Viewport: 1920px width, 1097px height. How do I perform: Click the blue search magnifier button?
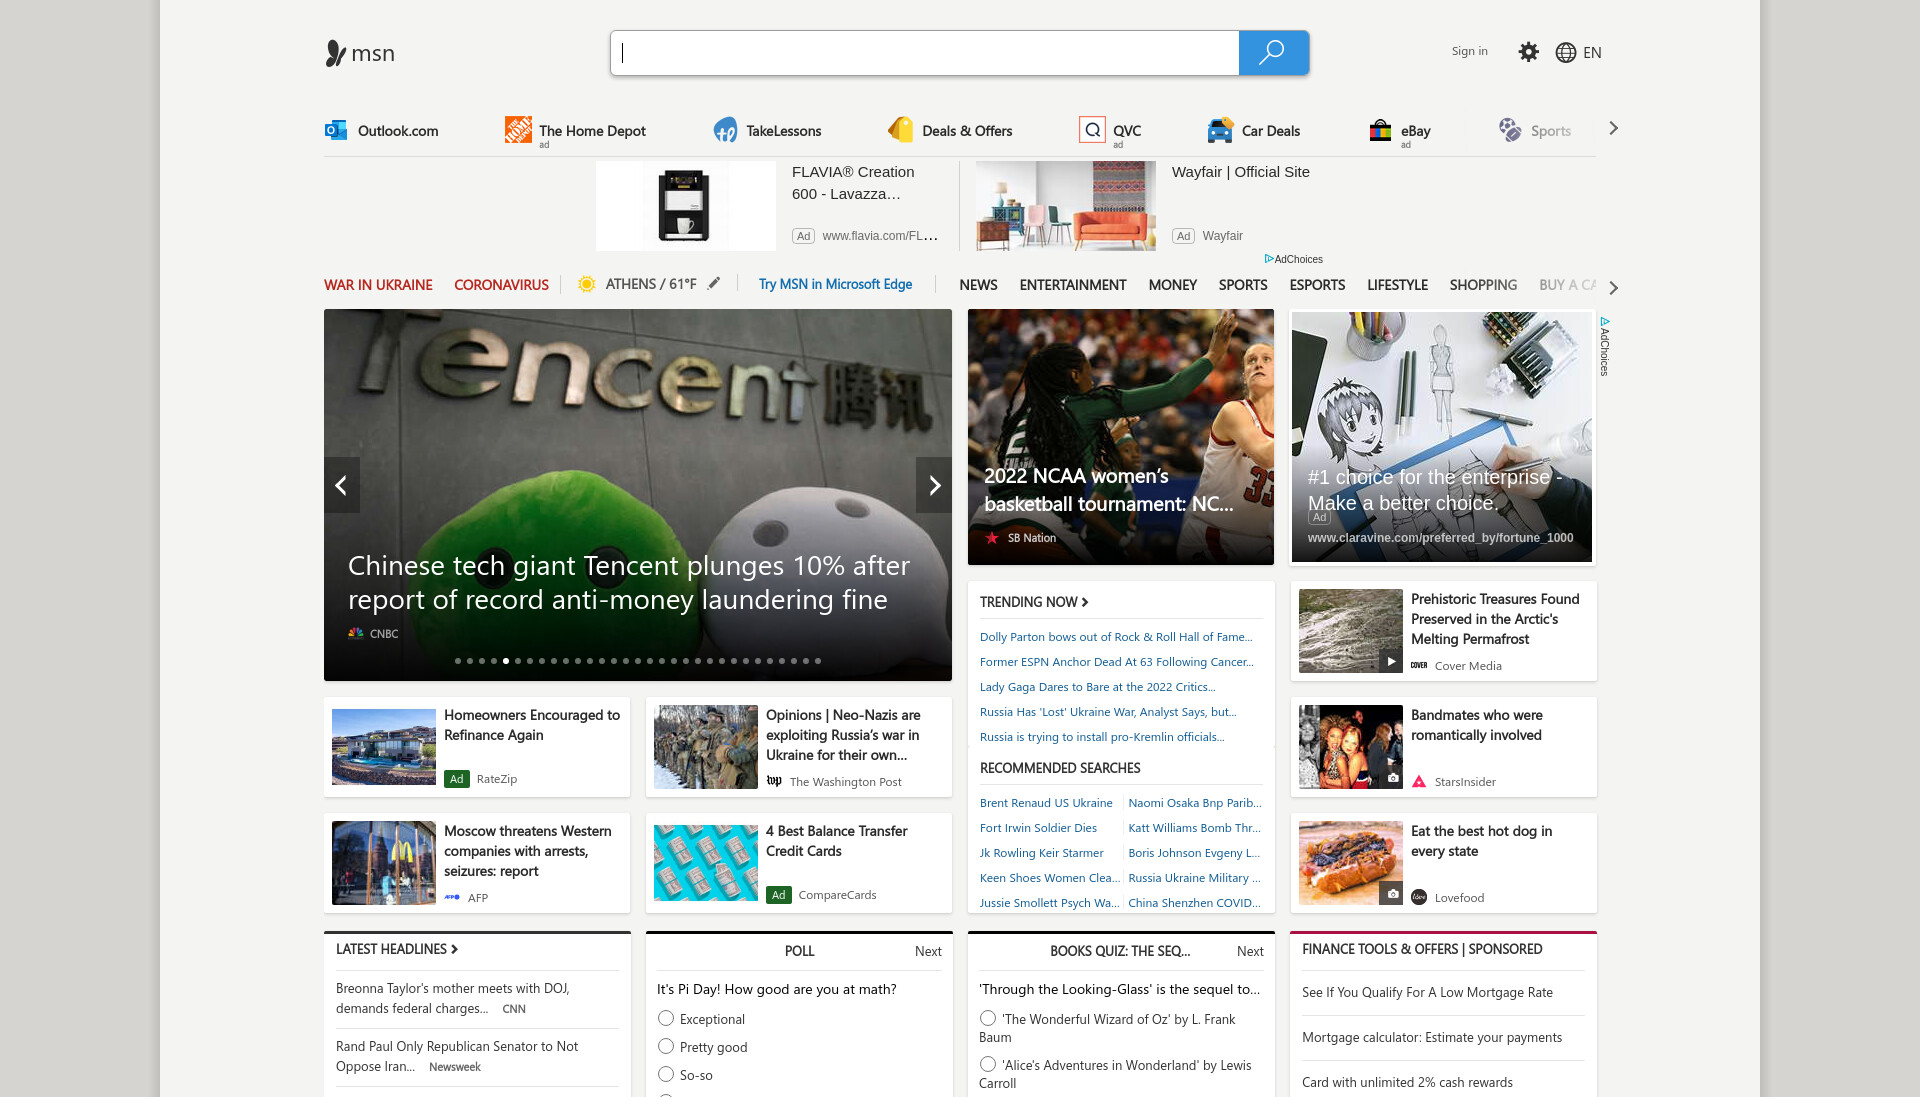[x=1273, y=53]
